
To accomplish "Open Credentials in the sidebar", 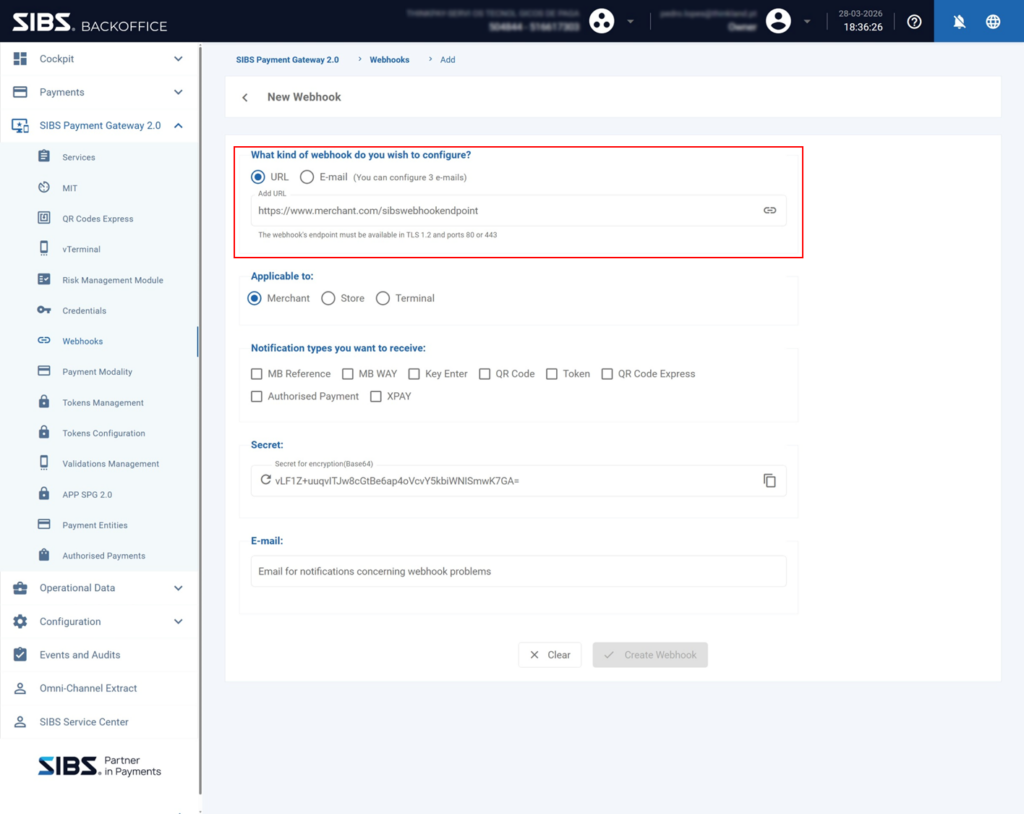I will 84,311.
